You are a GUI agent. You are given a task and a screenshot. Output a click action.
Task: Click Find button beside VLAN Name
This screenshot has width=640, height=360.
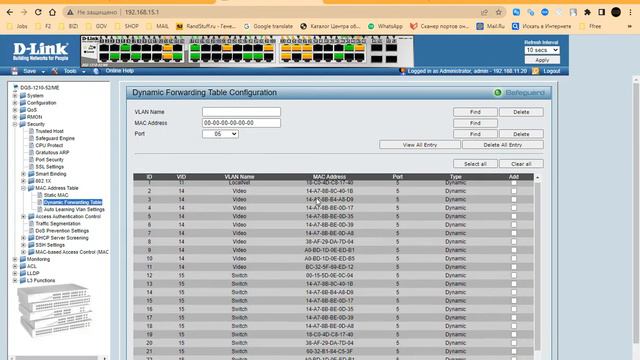tap(475, 112)
